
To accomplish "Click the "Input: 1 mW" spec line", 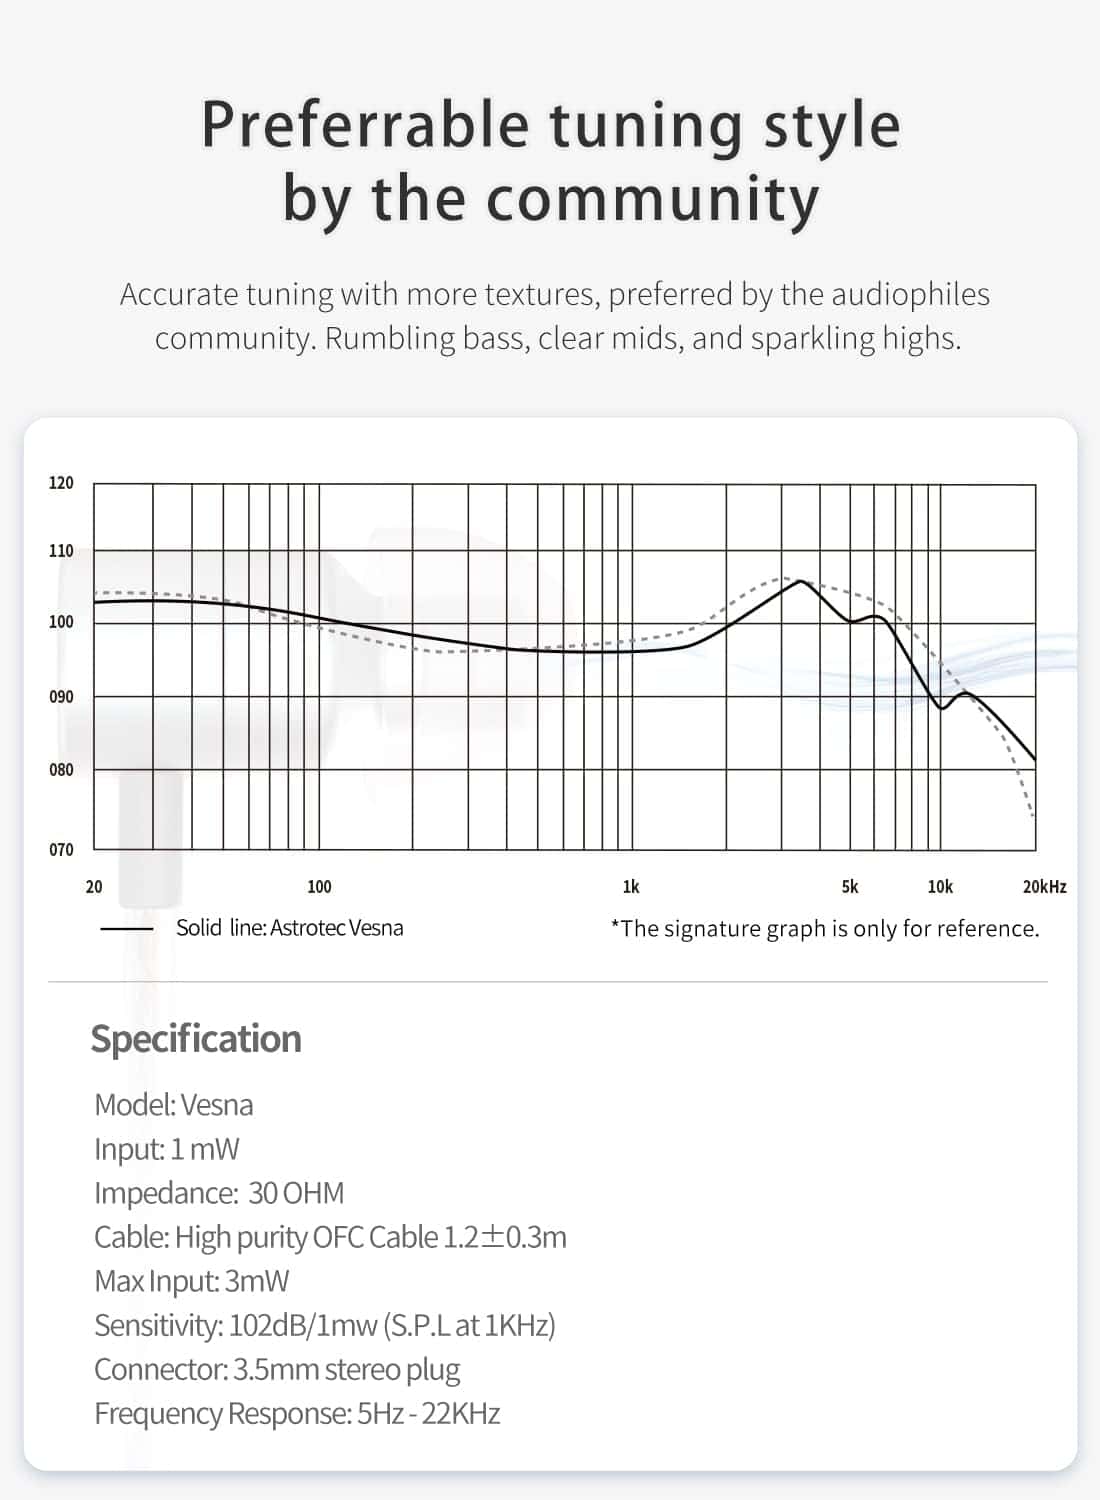I will pyautogui.click(x=167, y=1149).
